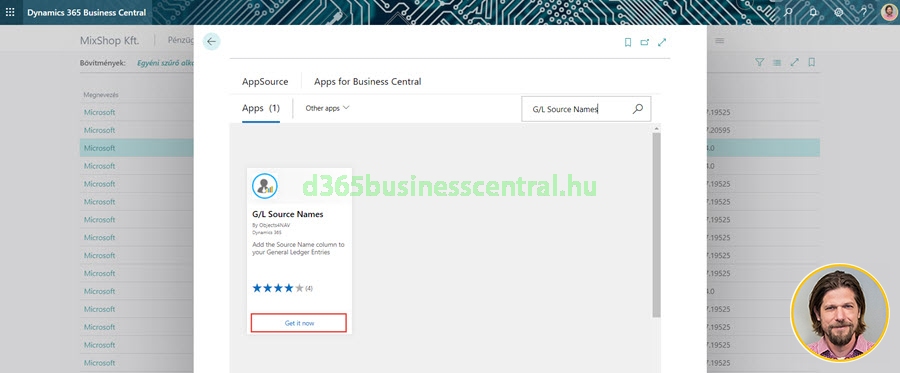900x373 pixels.
Task: Toggle the filter pane funnel icon in the background
Action: point(759,62)
